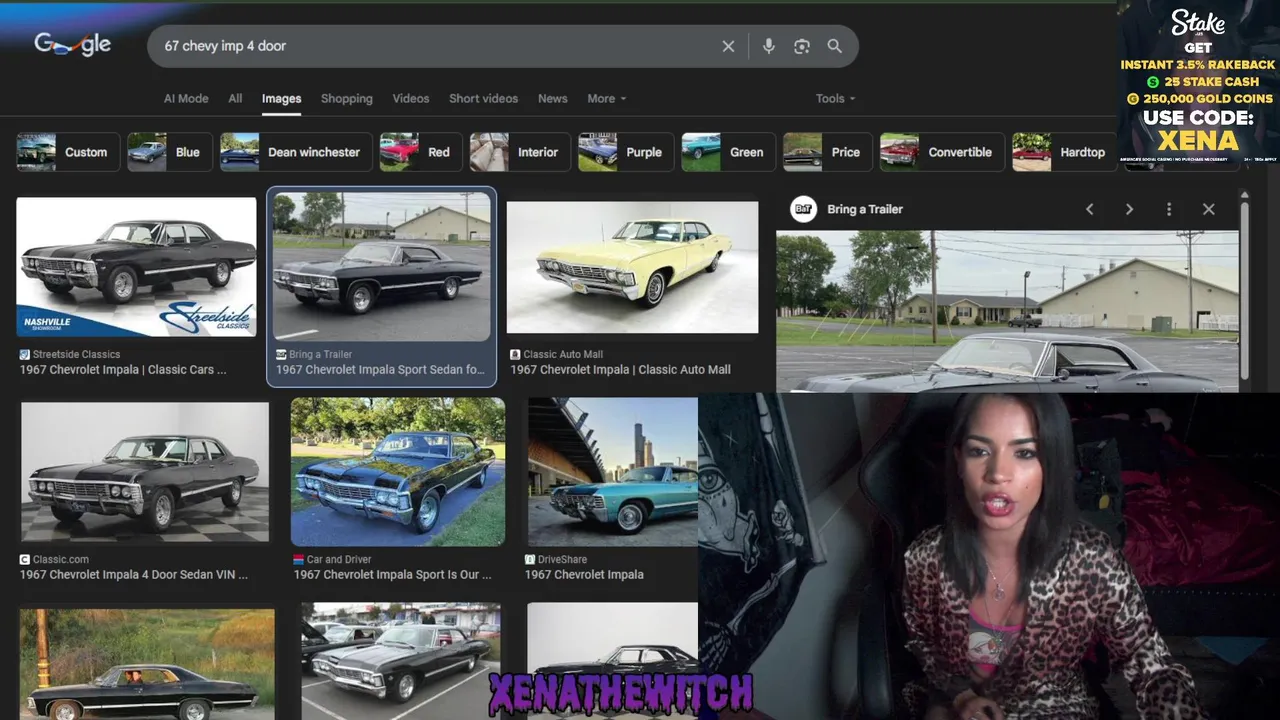Apply the Interior filter chip

[520, 152]
